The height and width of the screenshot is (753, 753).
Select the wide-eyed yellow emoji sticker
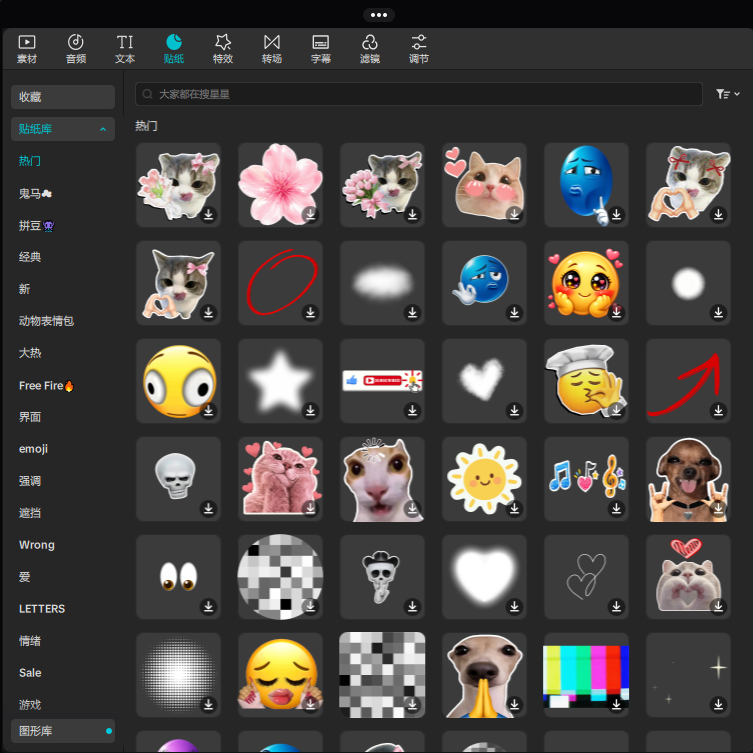click(178, 381)
